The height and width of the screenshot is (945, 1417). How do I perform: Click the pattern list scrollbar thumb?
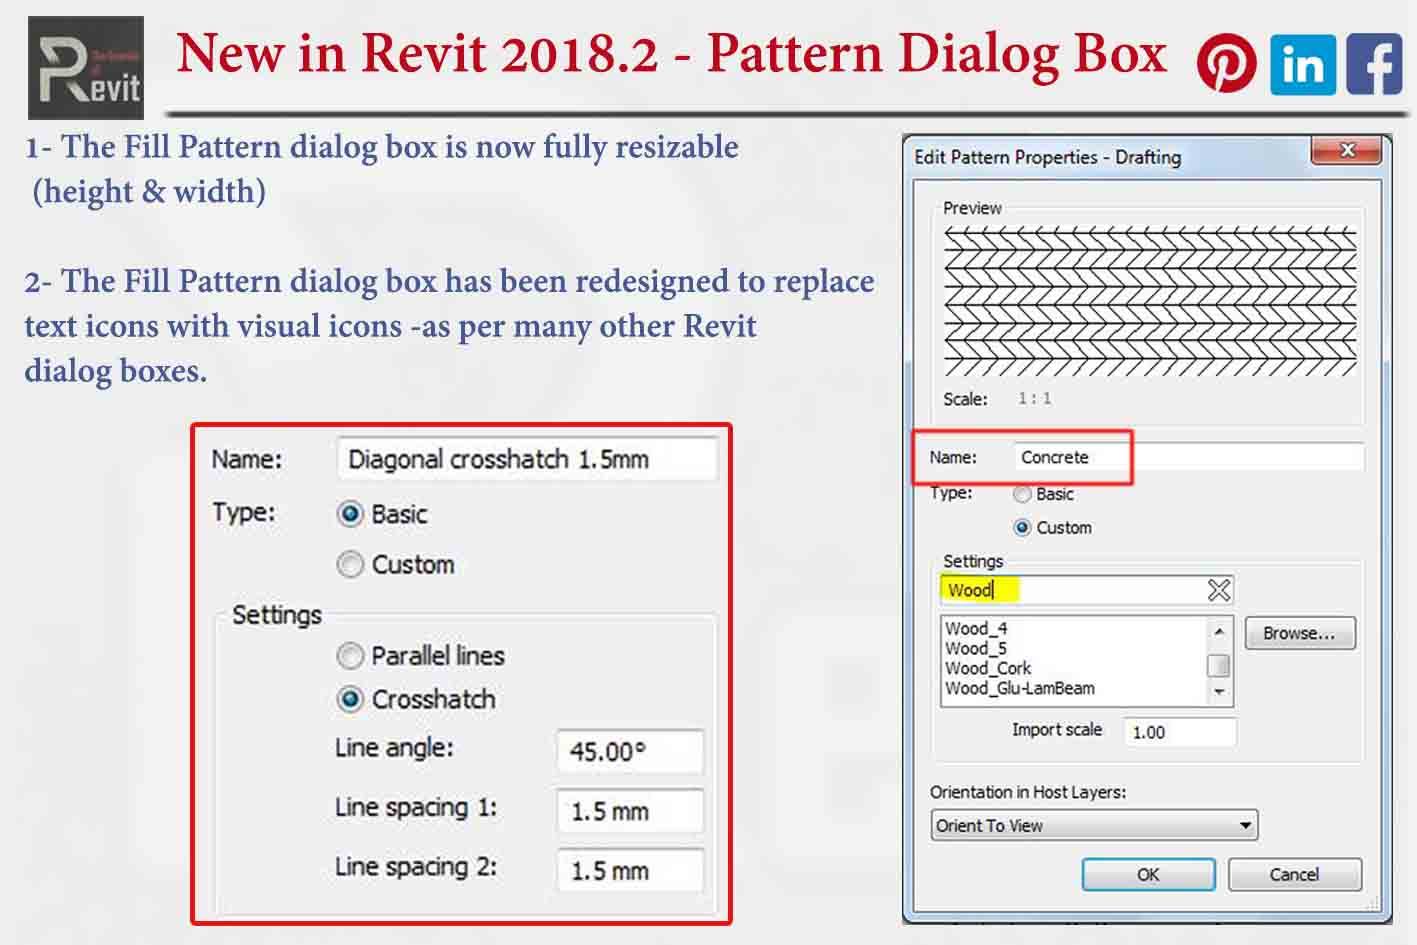click(x=1219, y=665)
